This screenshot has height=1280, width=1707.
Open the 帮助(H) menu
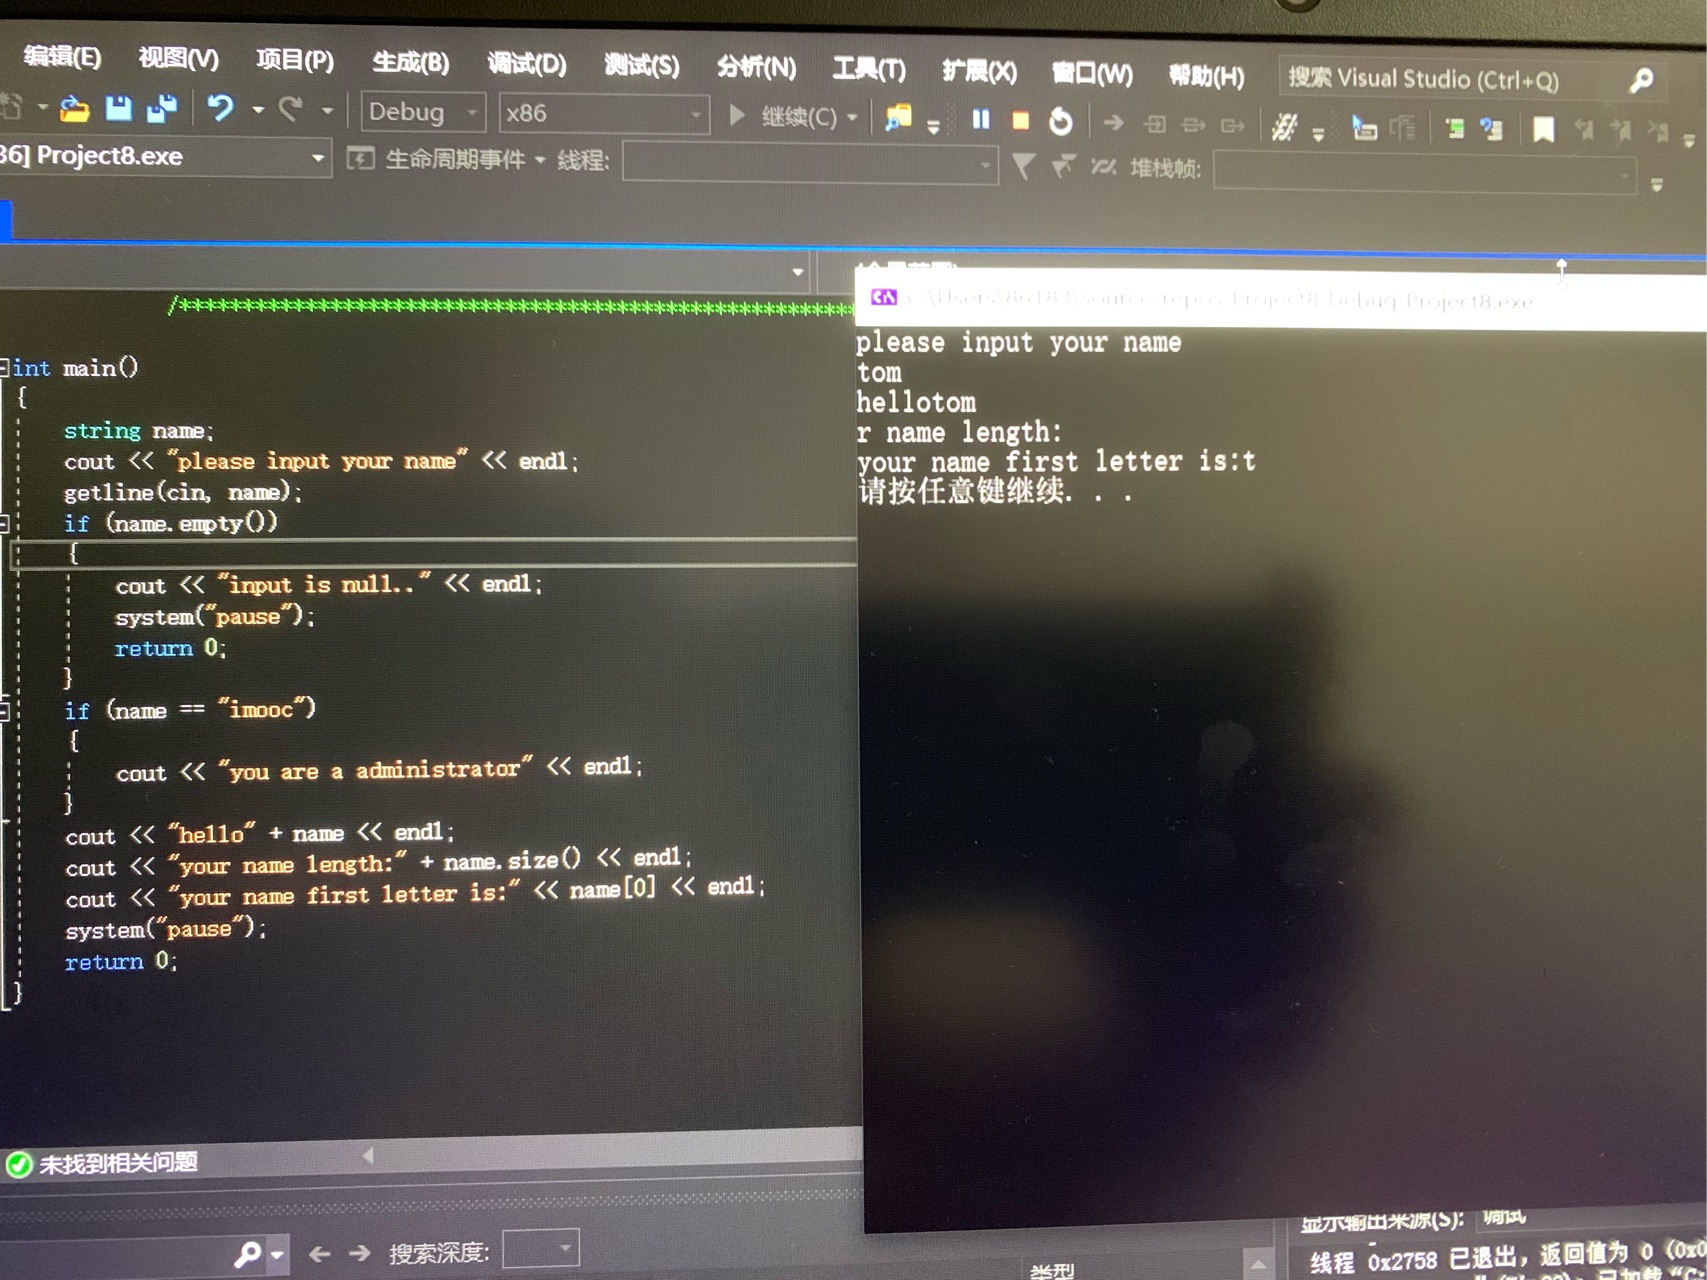pos(1207,76)
